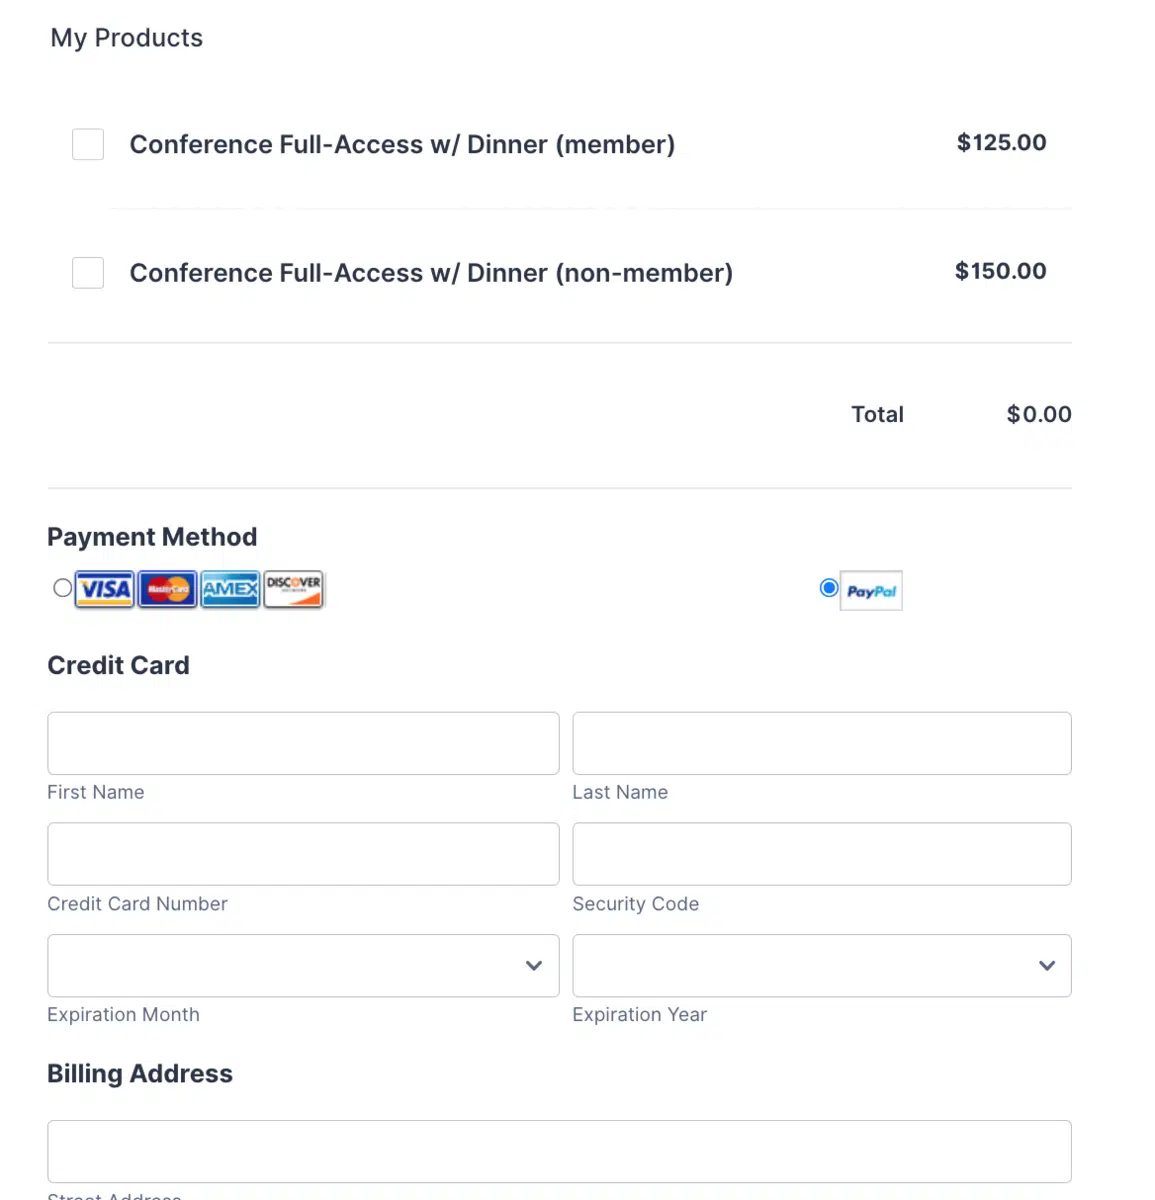
Task: Click the Street Address billing field
Action: [x=559, y=1151]
